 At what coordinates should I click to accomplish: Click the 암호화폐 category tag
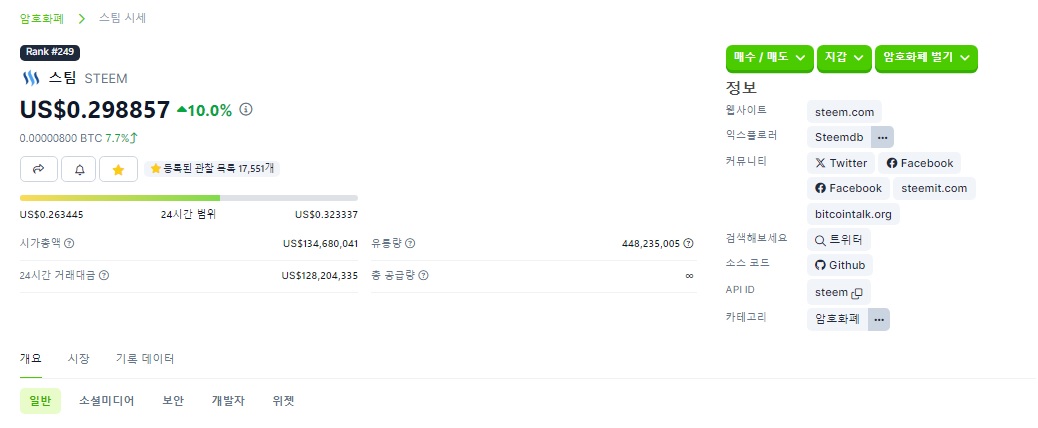(x=837, y=319)
